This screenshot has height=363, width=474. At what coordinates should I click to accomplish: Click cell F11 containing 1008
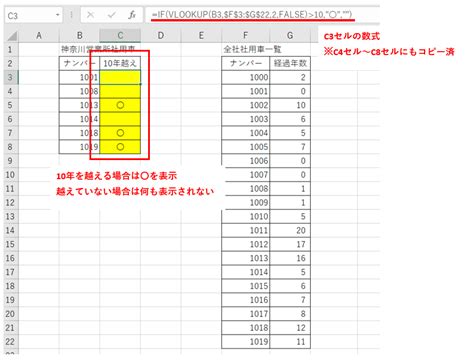pyautogui.click(x=246, y=189)
